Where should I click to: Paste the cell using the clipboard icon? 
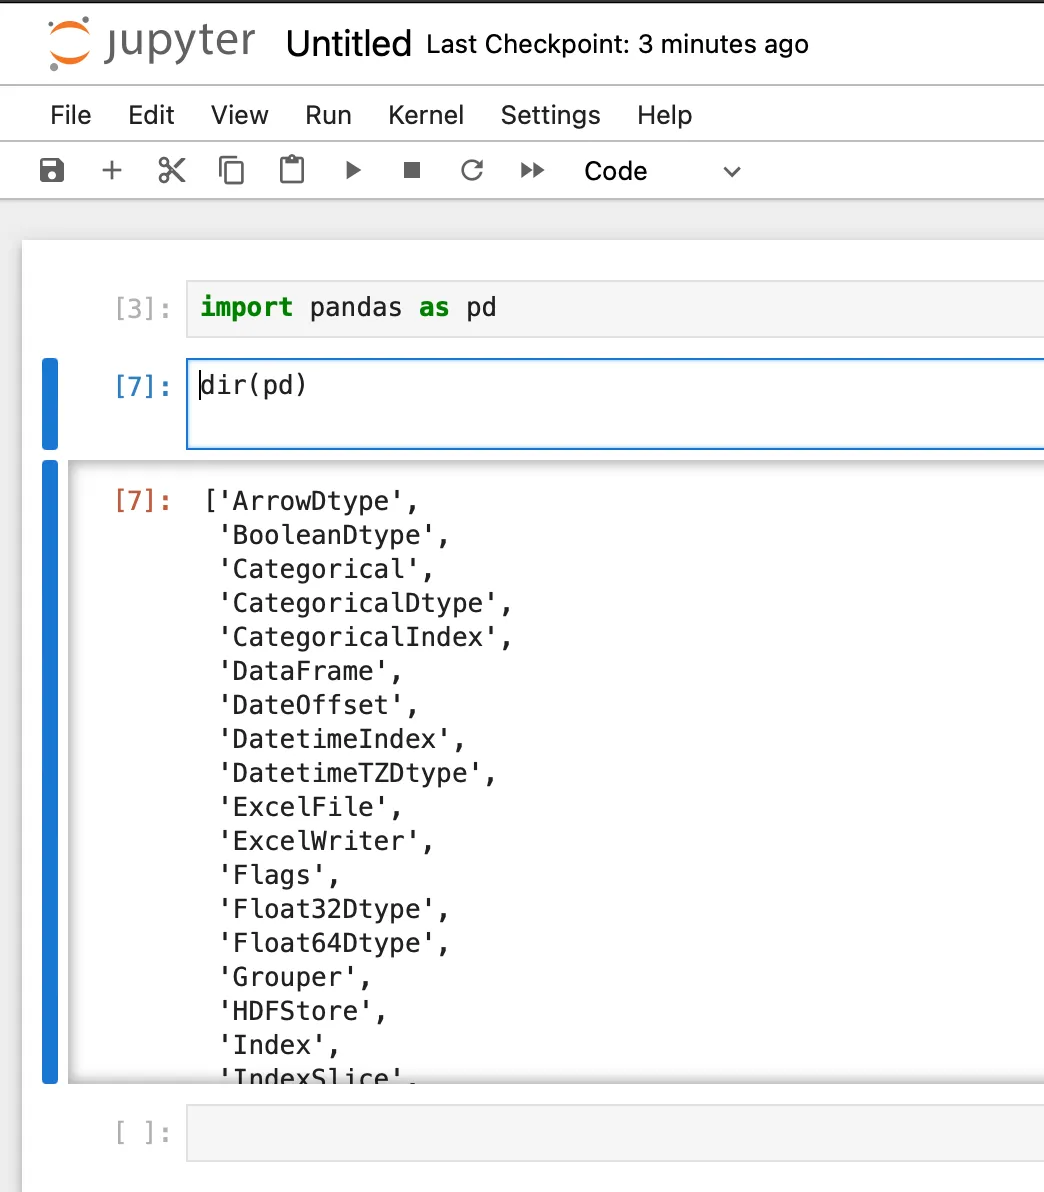(292, 171)
